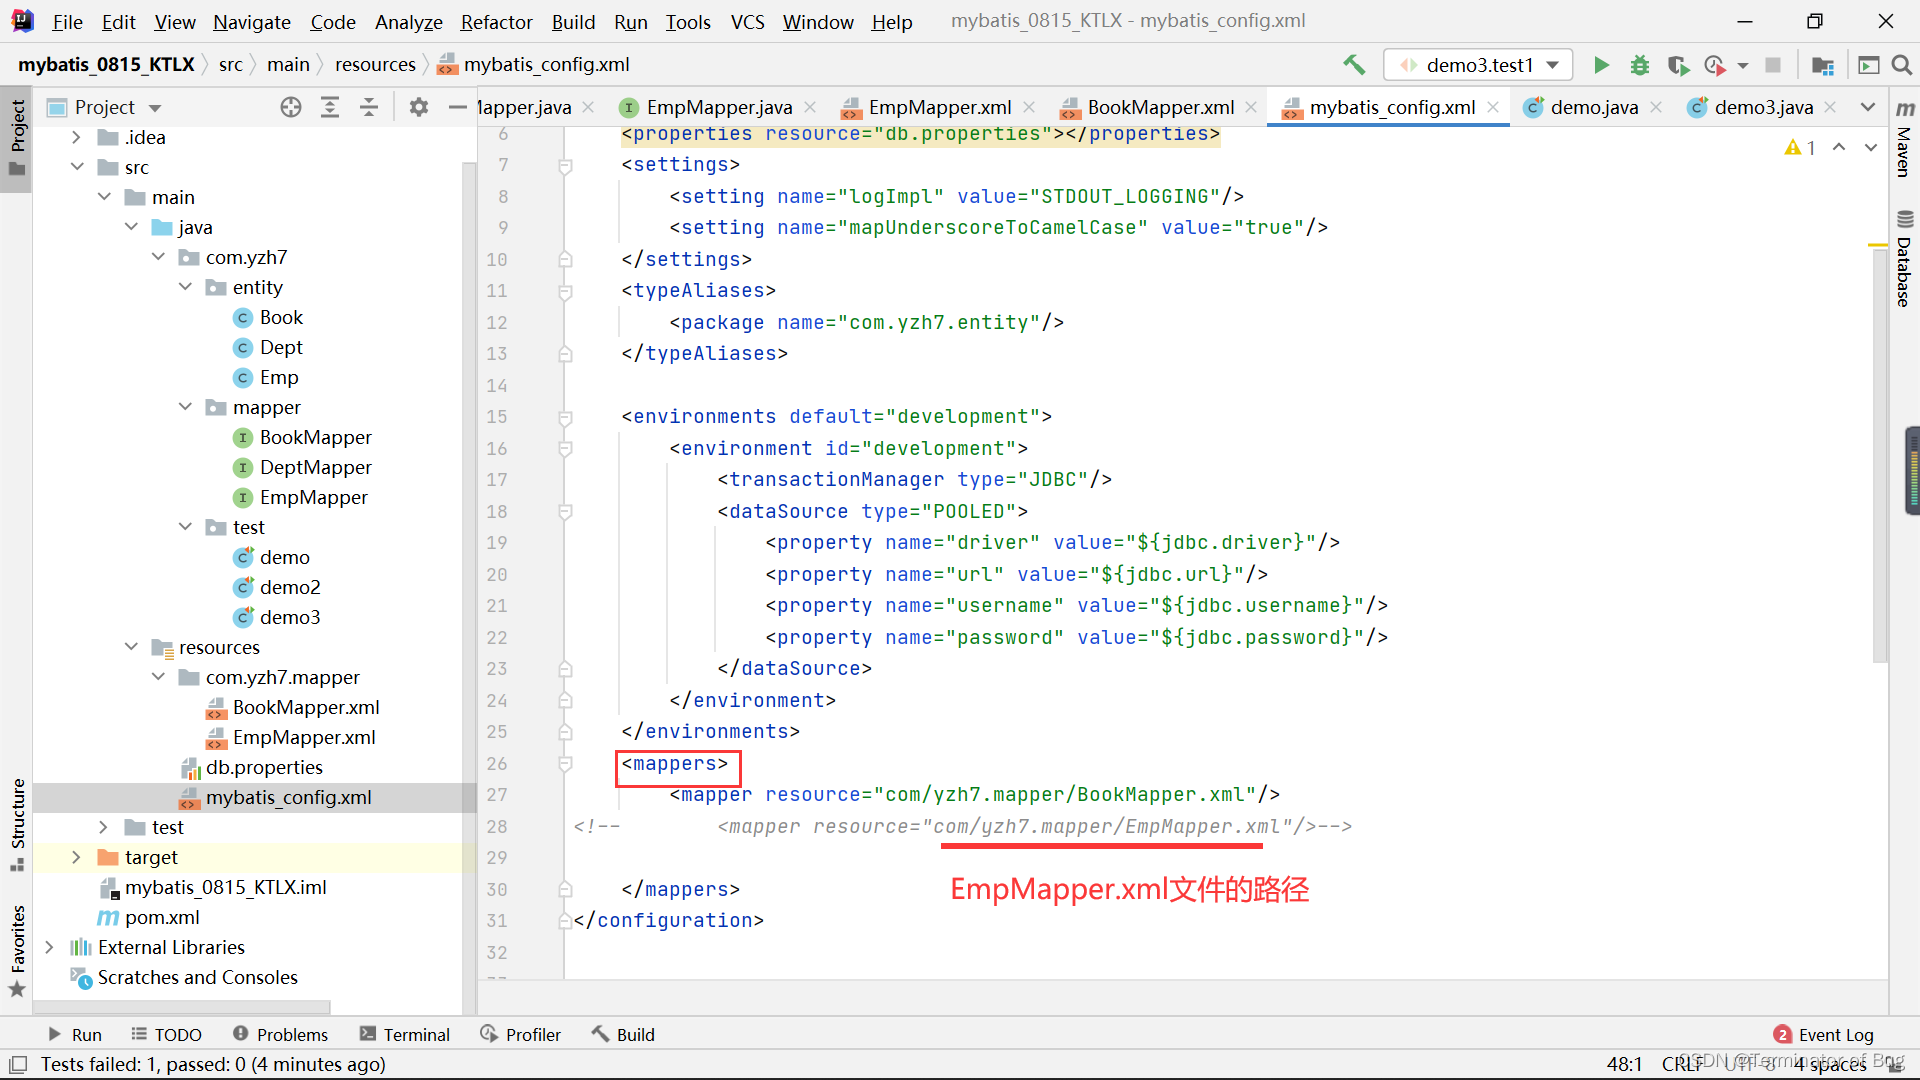Image resolution: width=1920 pixels, height=1080 pixels.
Task: Run with coverage icon in toolbar
Action: [x=1678, y=65]
